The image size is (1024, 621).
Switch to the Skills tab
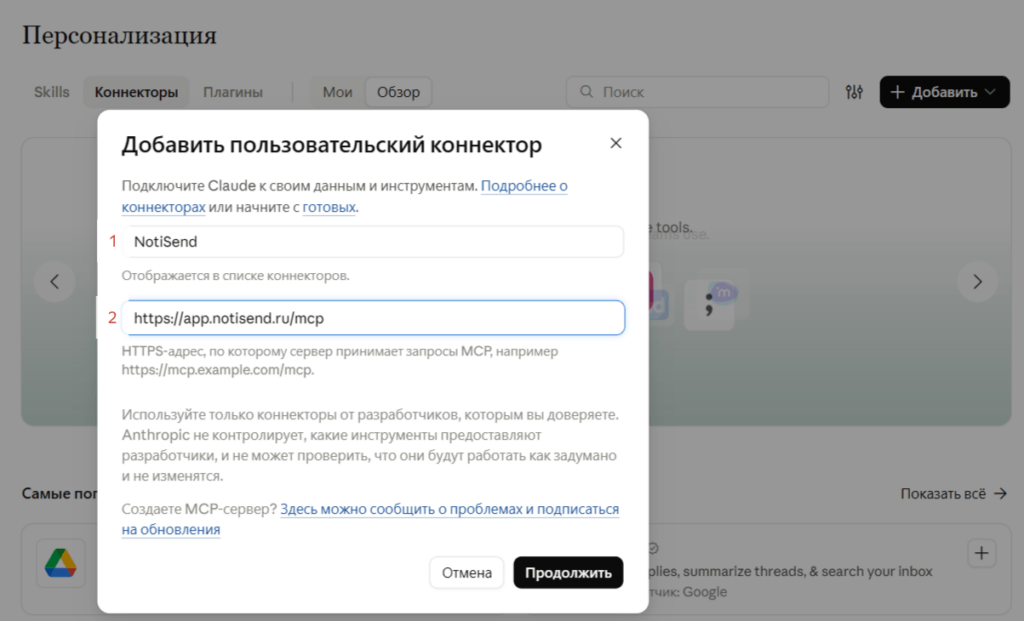(52, 92)
